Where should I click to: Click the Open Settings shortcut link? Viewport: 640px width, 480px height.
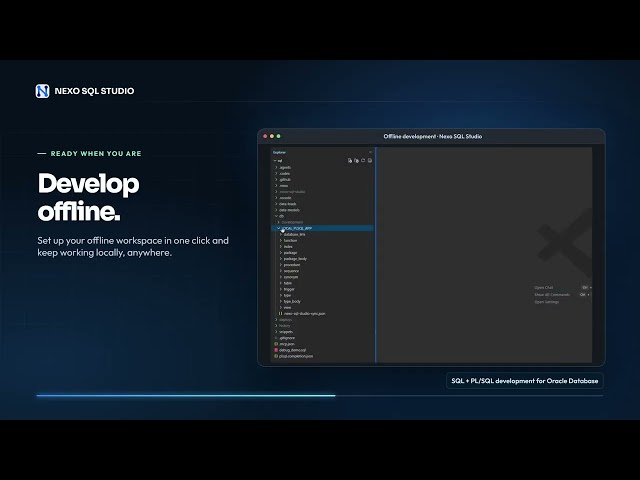[547, 302]
